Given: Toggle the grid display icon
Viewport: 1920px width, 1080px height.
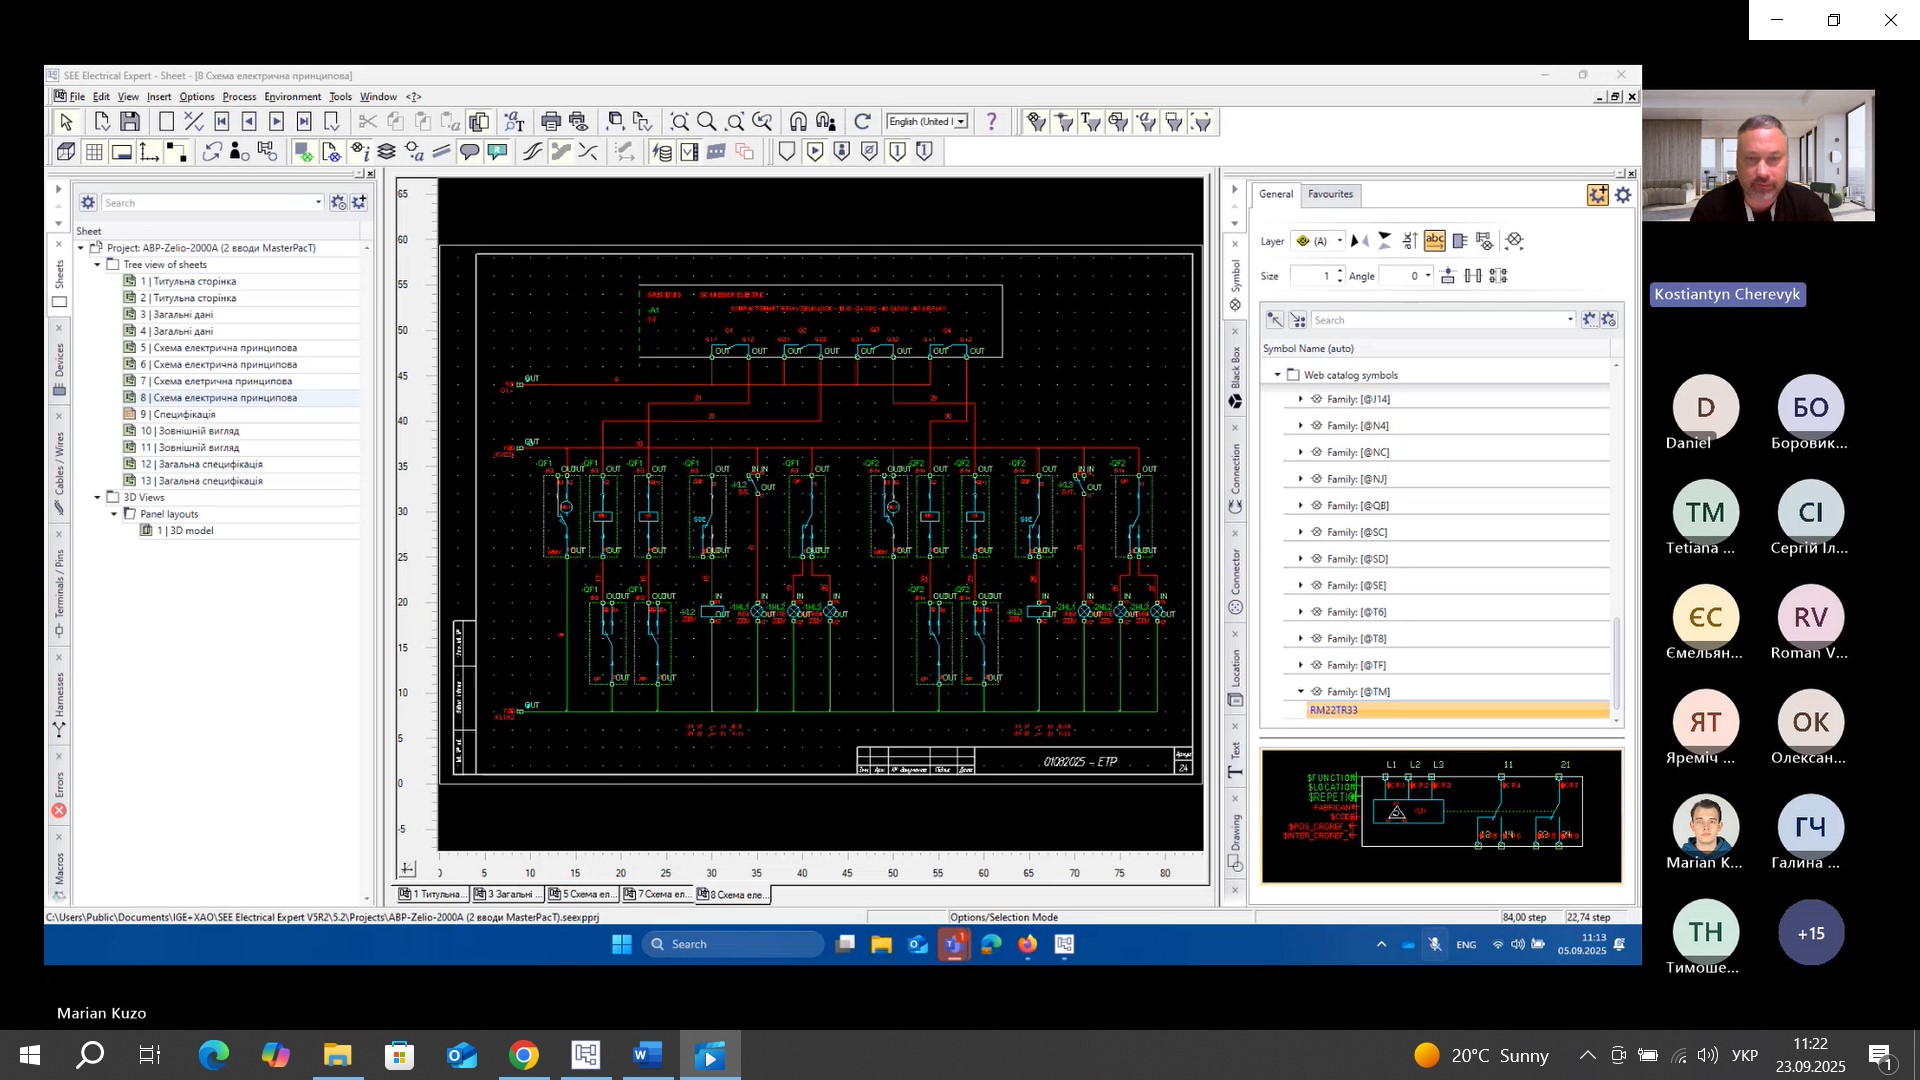Looking at the screenshot, I should coord(94,152).
